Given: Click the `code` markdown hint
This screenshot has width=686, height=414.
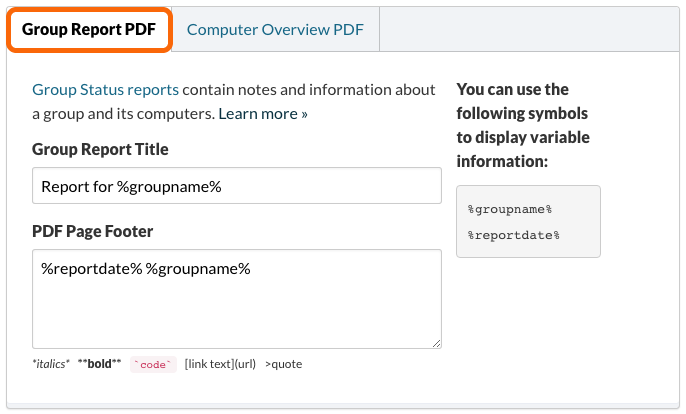Looking at the screenshot, I should click(x=153, y=365).
